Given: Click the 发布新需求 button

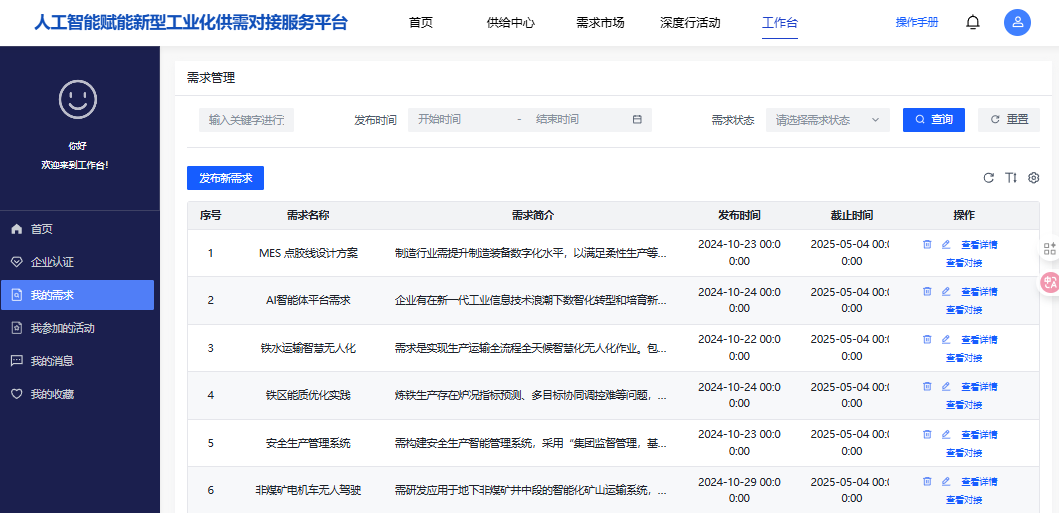Looking at the screenshot, I should tap(225, 178).
